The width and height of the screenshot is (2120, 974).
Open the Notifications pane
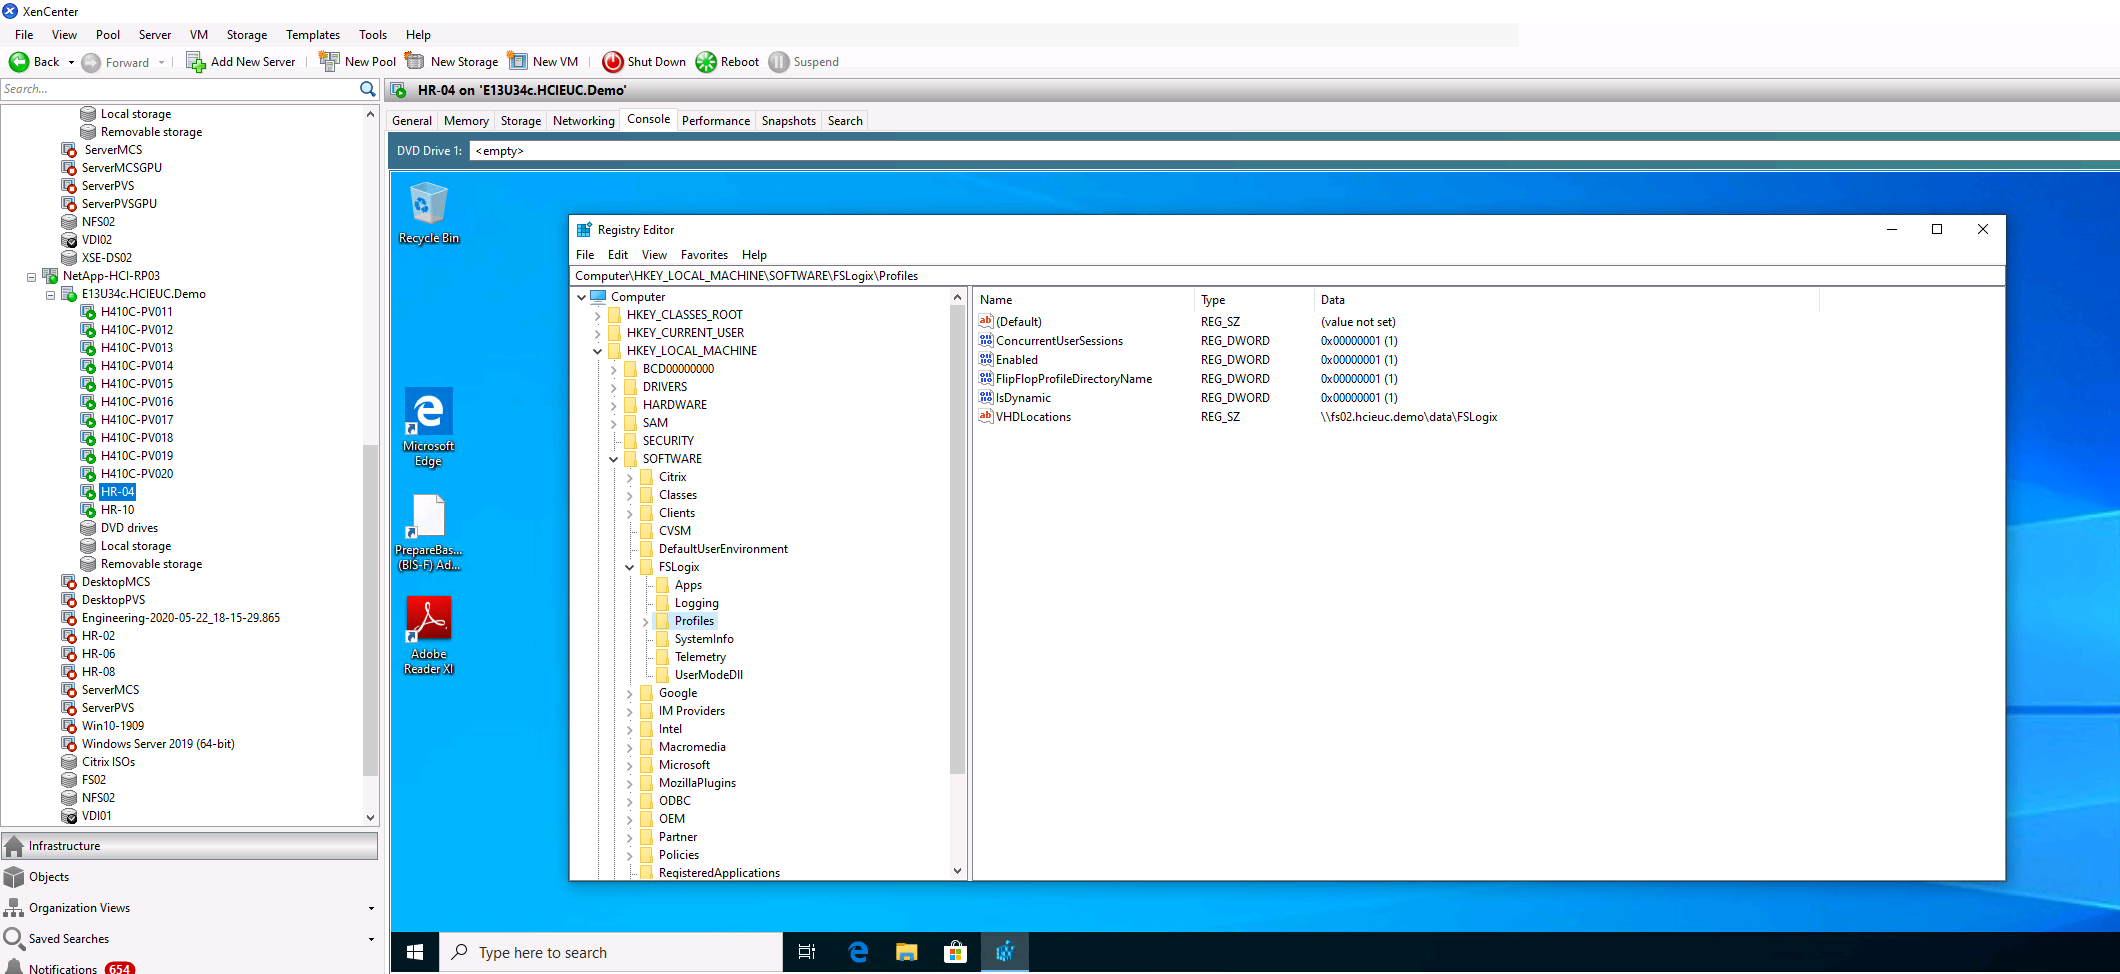(63, 968)
